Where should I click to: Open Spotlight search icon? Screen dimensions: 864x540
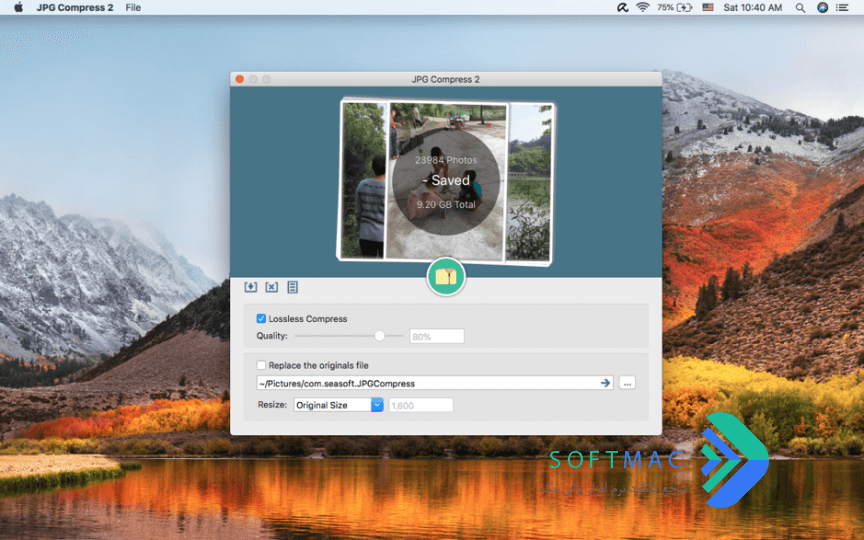point(800,8)
